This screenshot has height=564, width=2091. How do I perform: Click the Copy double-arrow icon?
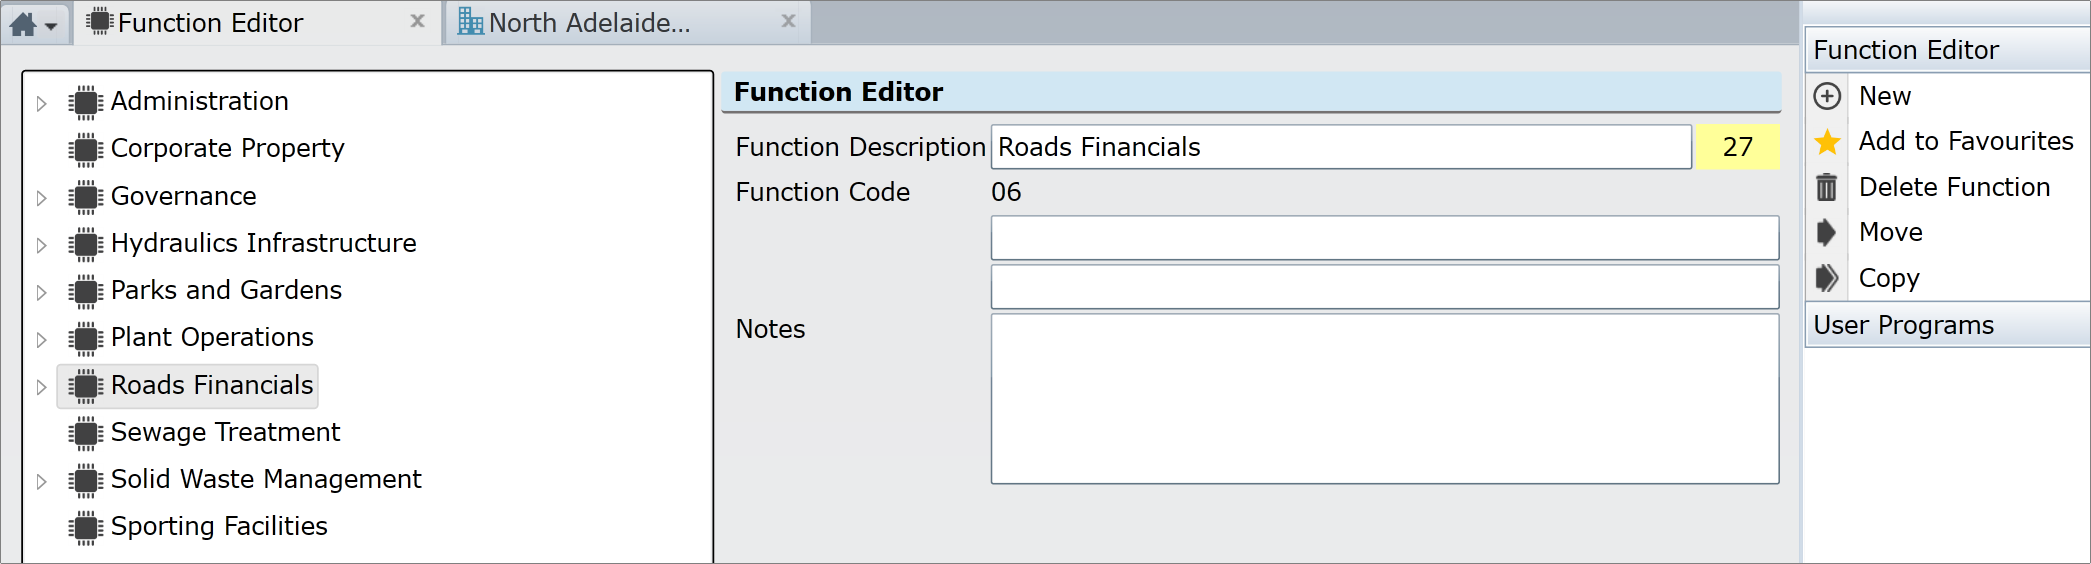click(1827, 278)
